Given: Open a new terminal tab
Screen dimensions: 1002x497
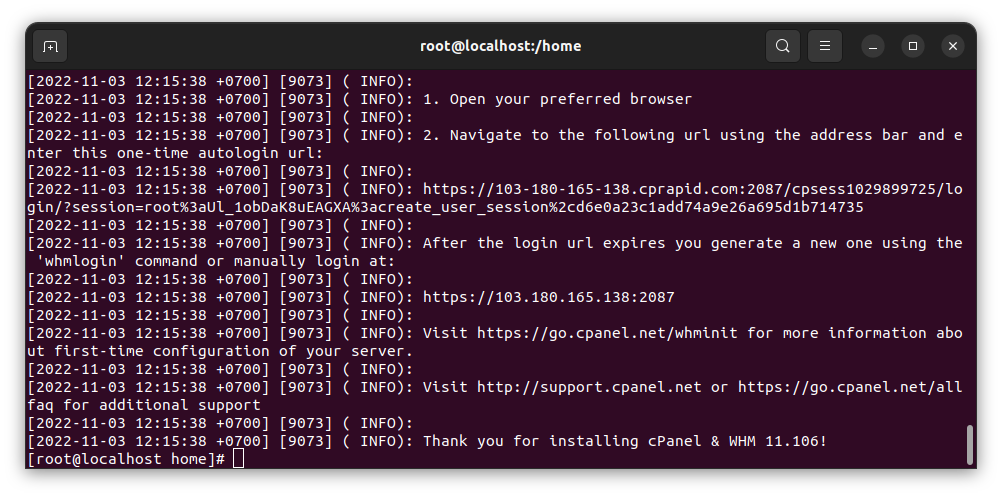Looking at the screenshot, I should pyautogui.click(x=50, y=46).
